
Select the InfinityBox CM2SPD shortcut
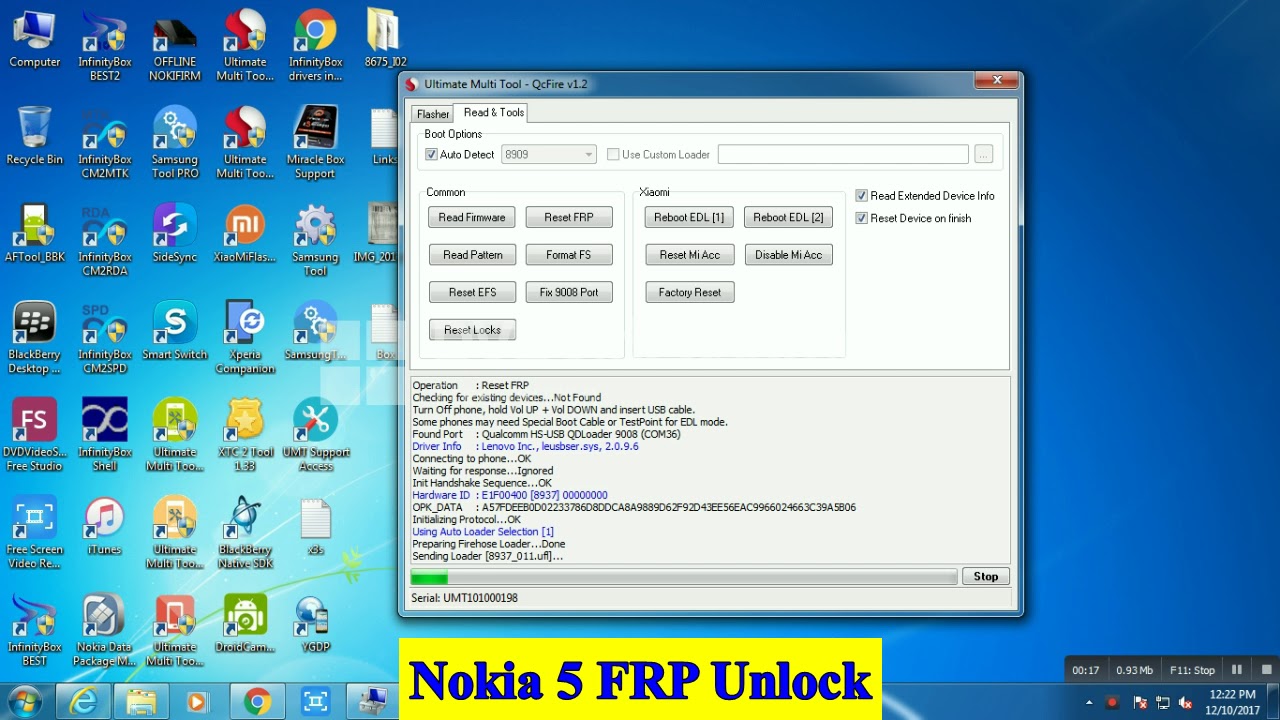click(x=105, y=338)
